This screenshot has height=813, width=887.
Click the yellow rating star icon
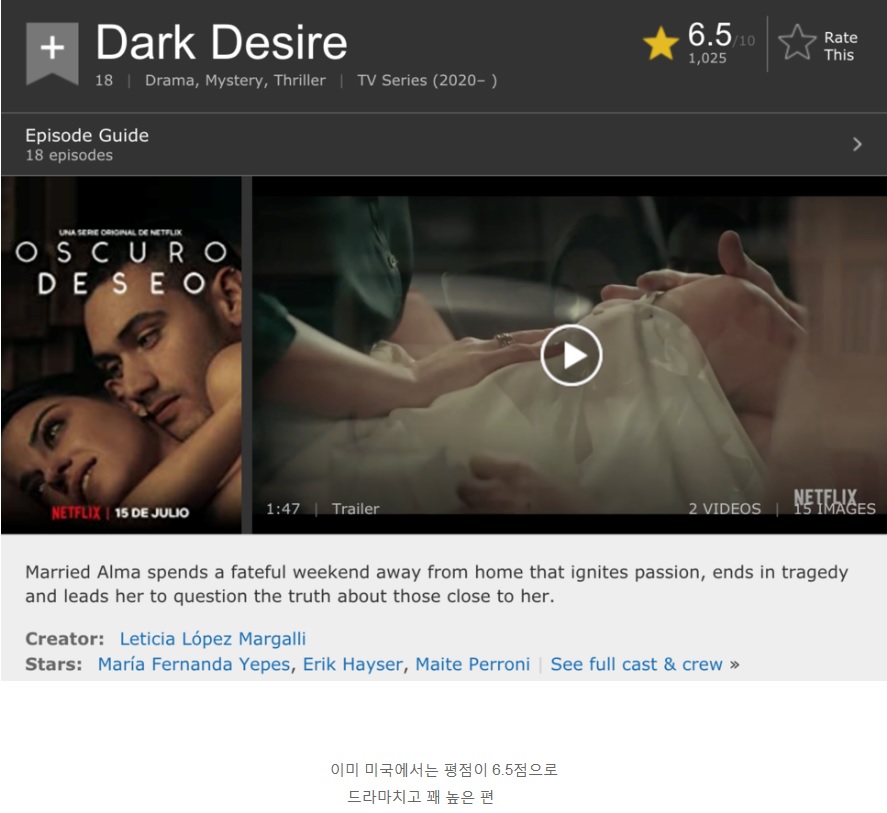tap(660, 44)
